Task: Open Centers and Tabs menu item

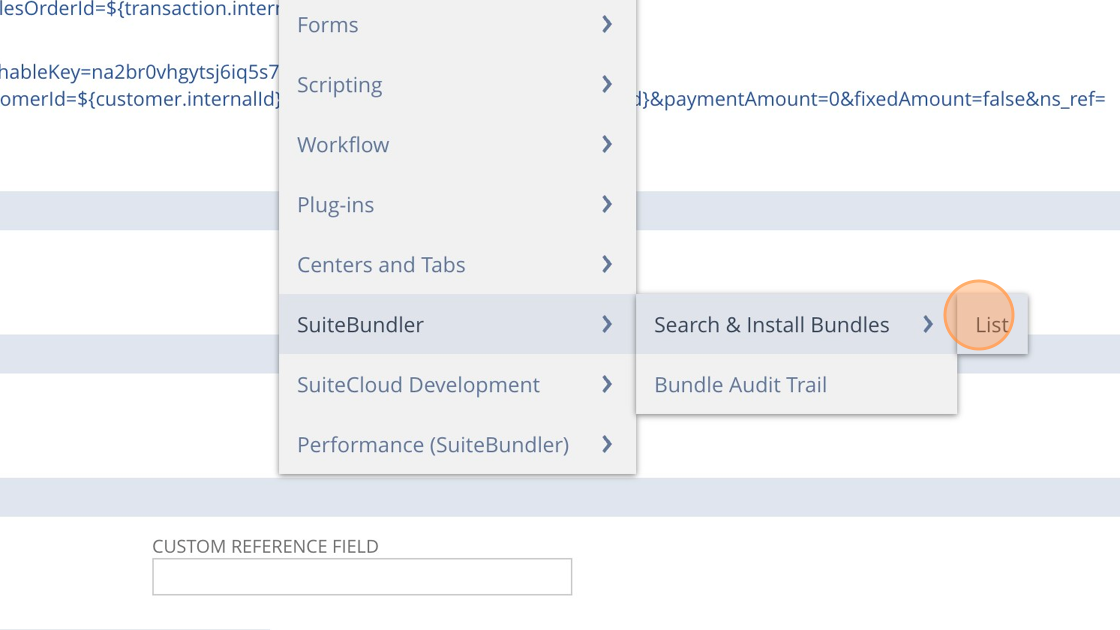Action: (x=457, y=264)
